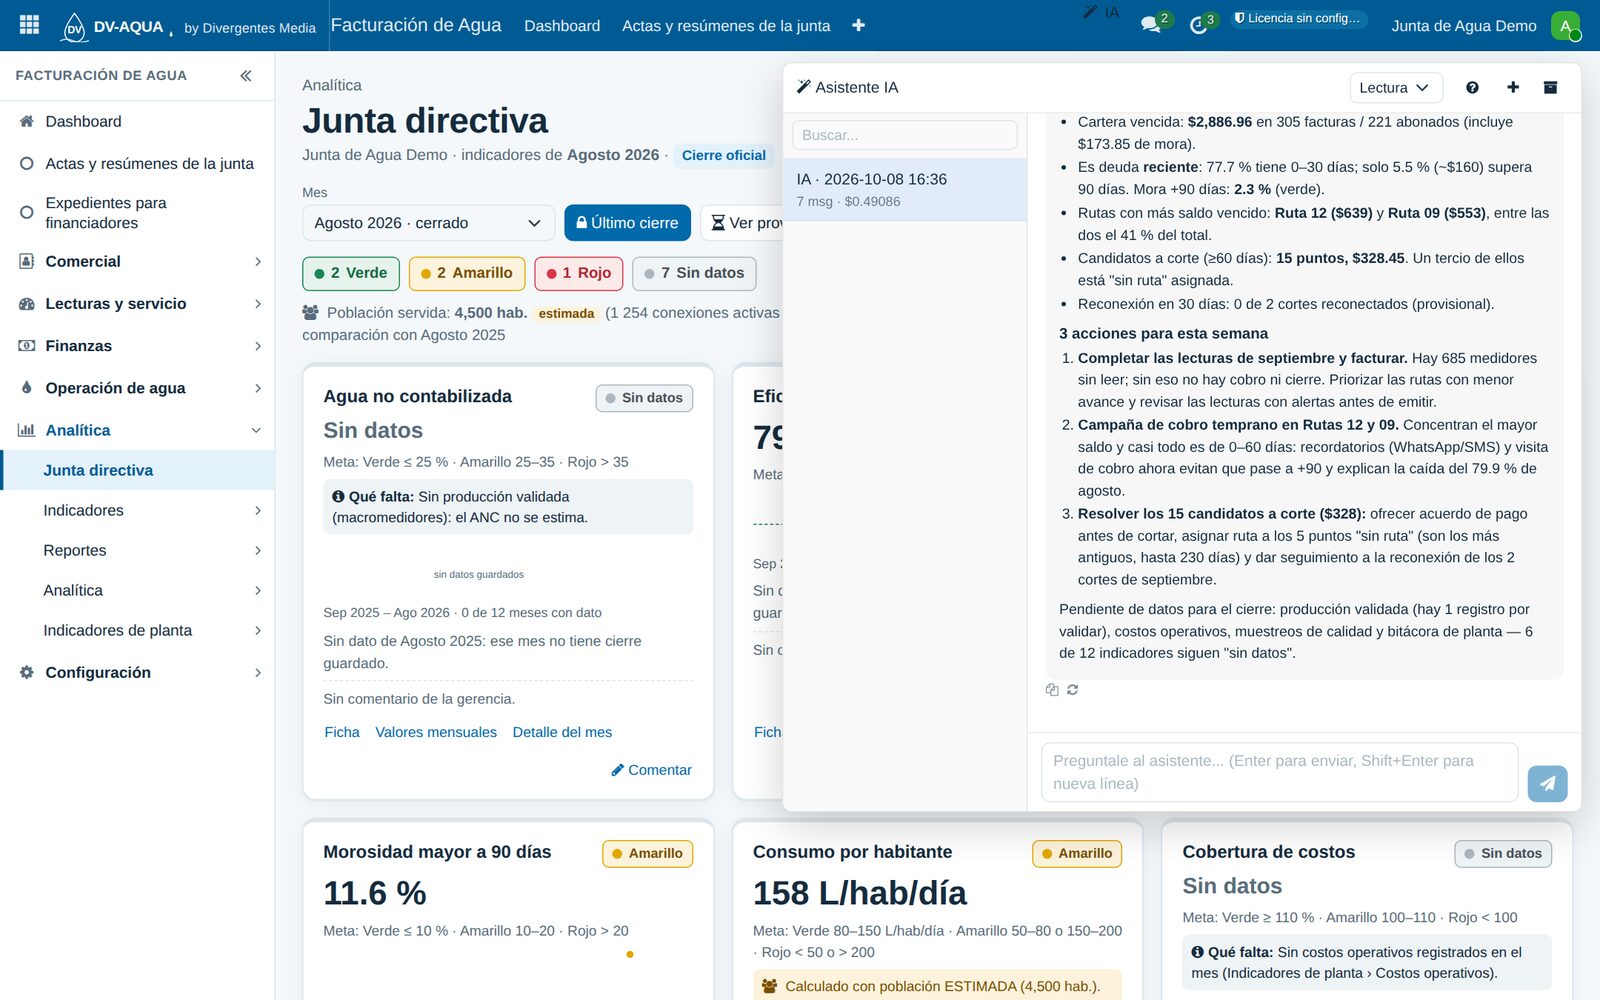The image size is (1600, 1000).
Task: Filter by the 1 Rojo status chip
Action: (x=579, y=273)
